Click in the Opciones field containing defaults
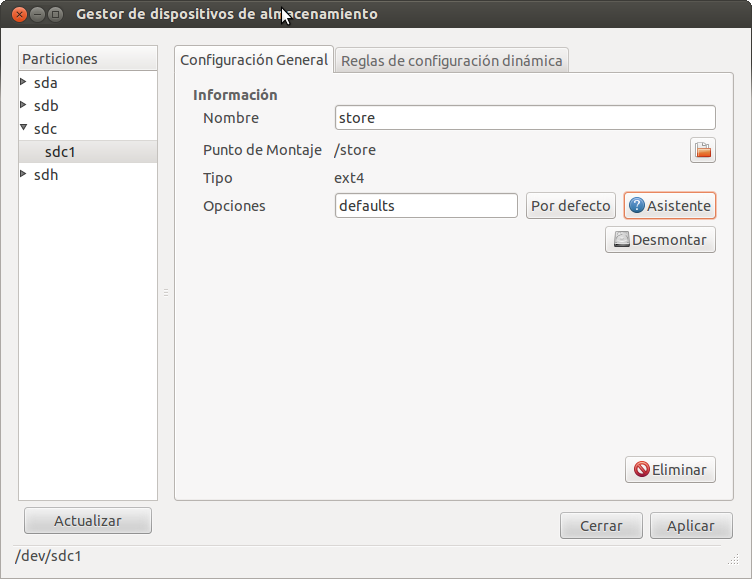 tap(426, 206)
